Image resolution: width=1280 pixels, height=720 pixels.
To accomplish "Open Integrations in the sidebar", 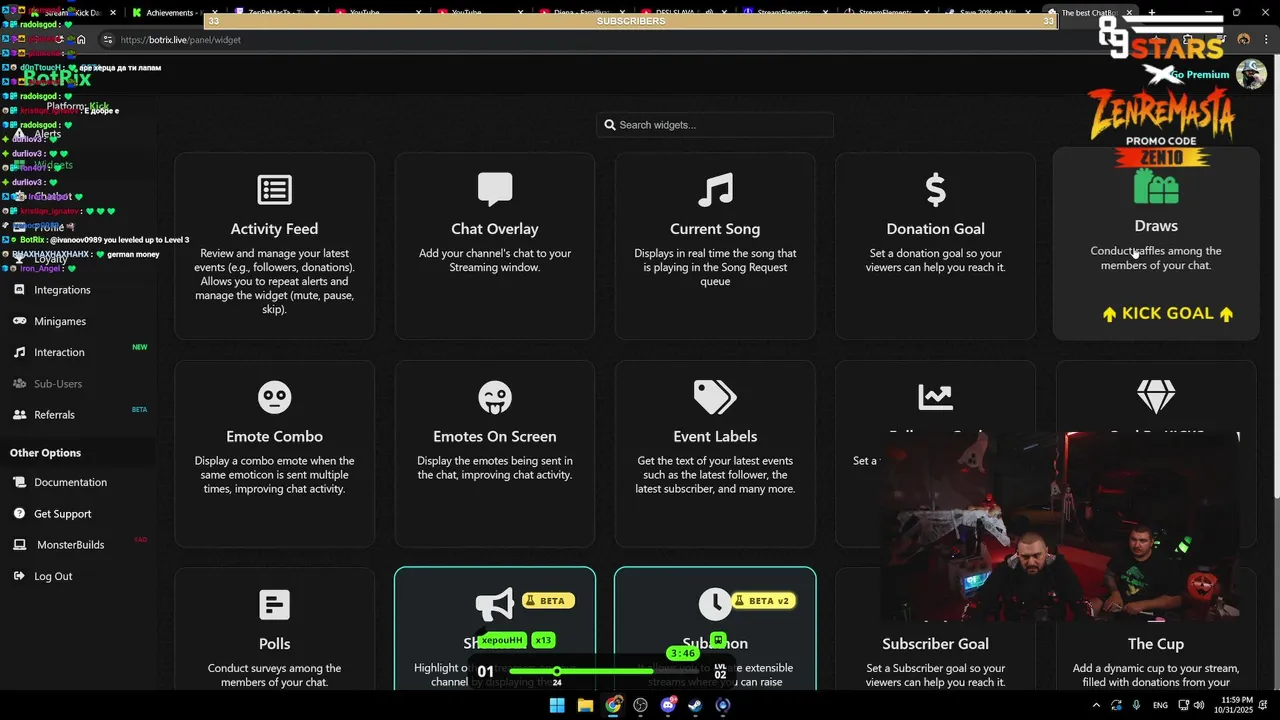I will [x=62, y=290].
